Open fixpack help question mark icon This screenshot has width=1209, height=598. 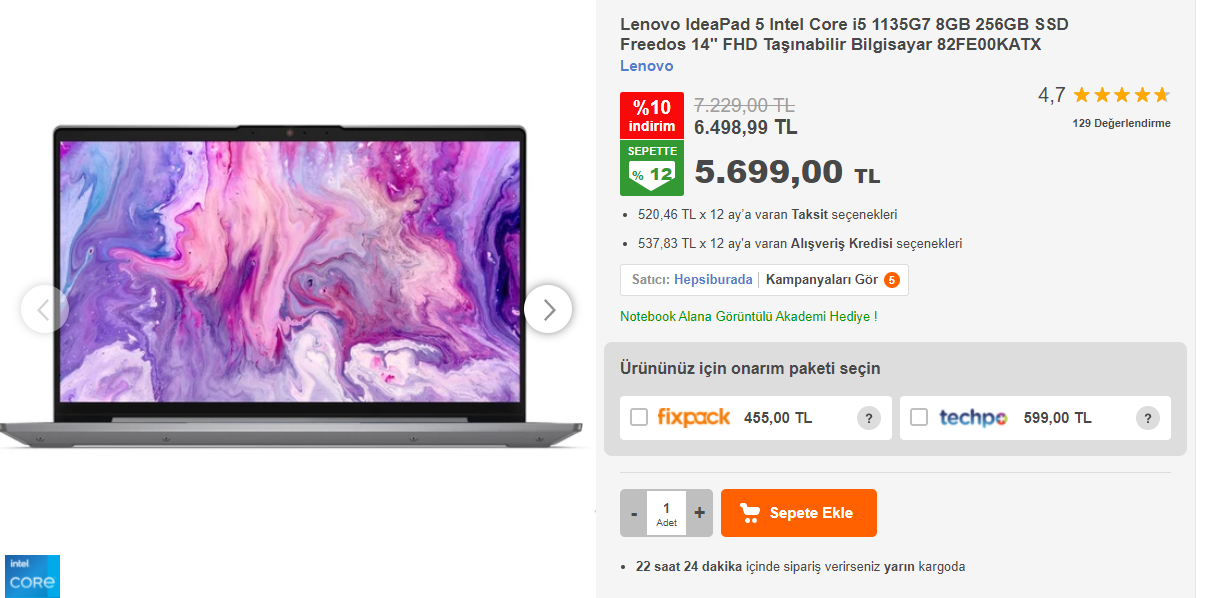869,418
